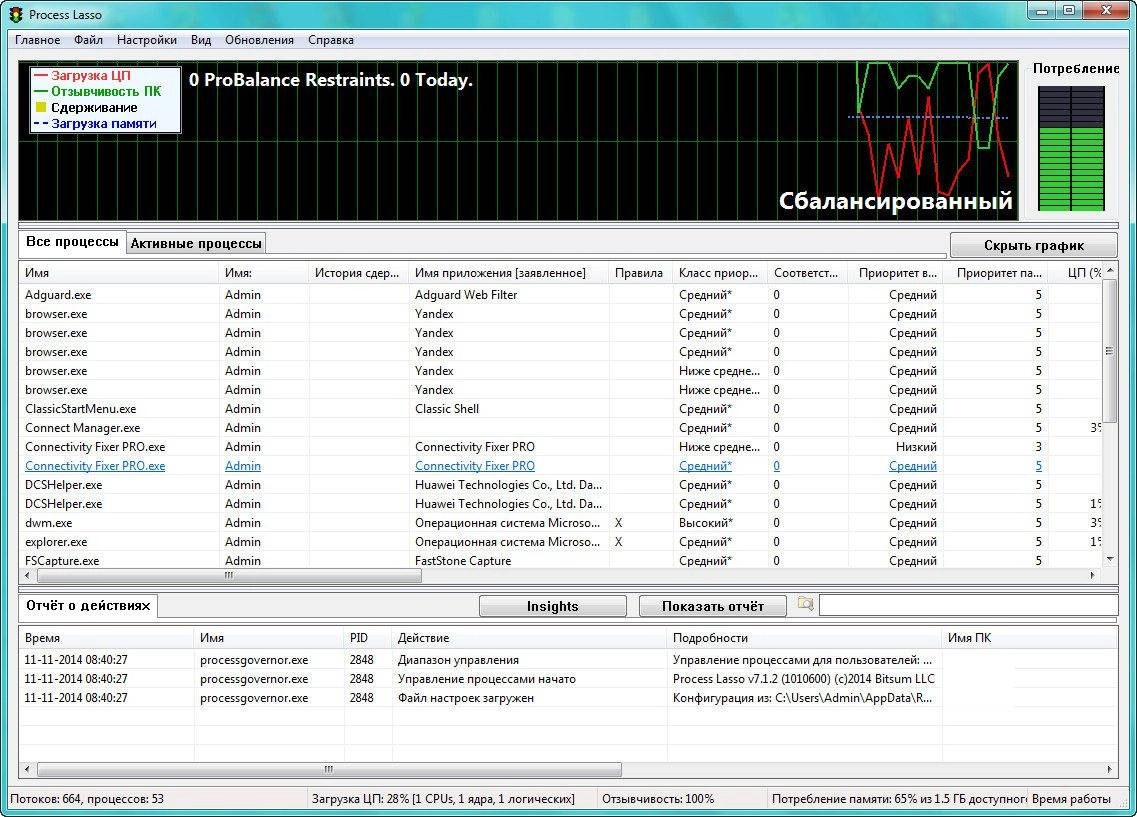Click into the log filter input field
Image resolution: width=1137 pixels, height=817 pixels.
968,605
